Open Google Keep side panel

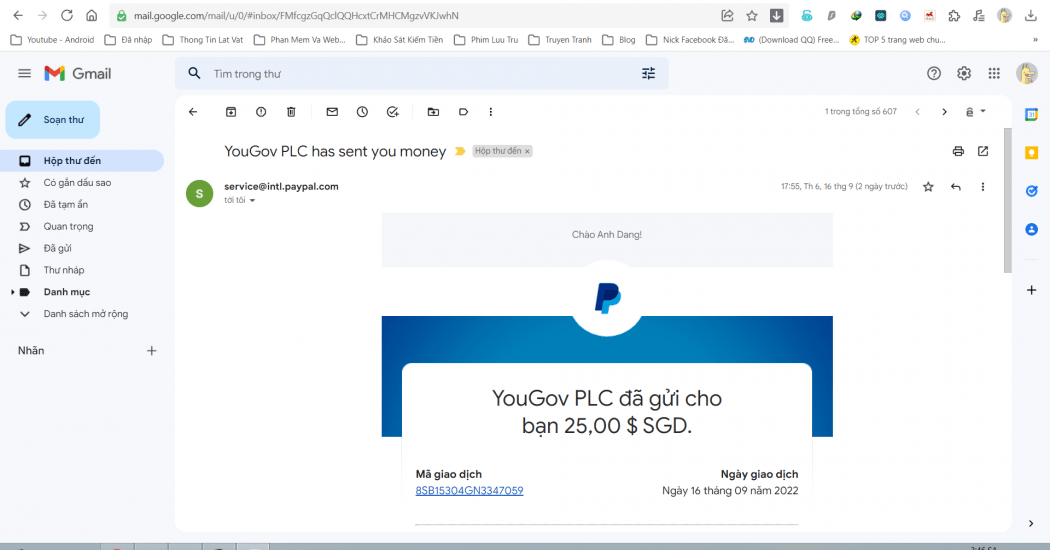tap(1031, 153)
